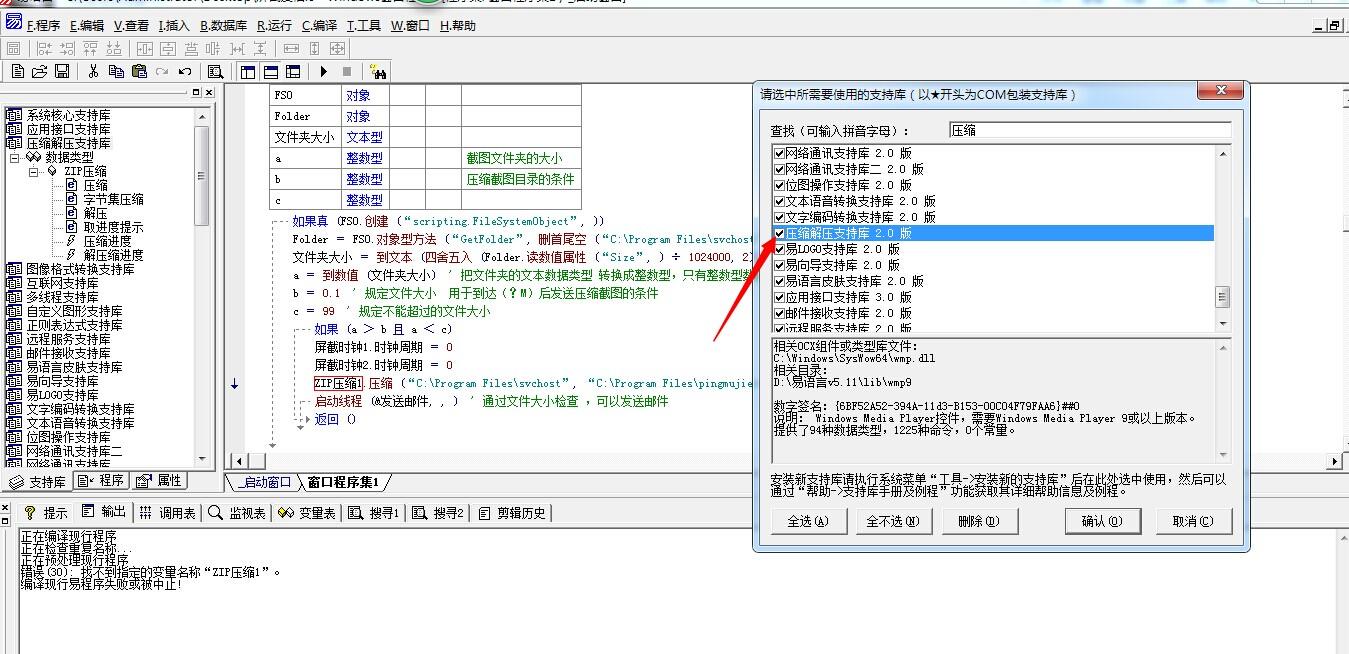This screenshot has height=654, width=1349.
Task: Open the C.编译 menu
Action: pyautogui.click(x=319, y=26)
